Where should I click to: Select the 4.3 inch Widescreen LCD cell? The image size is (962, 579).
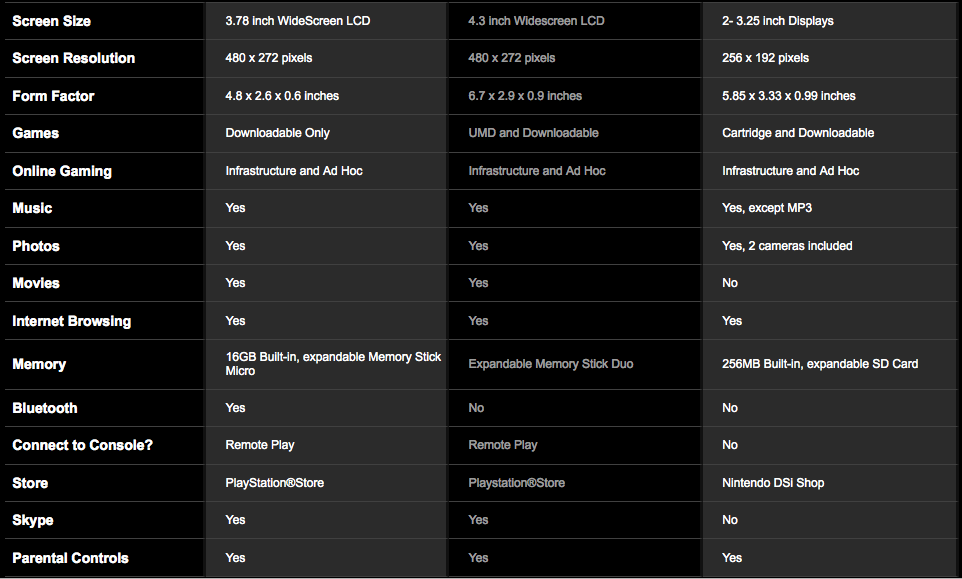coord(536,21)
